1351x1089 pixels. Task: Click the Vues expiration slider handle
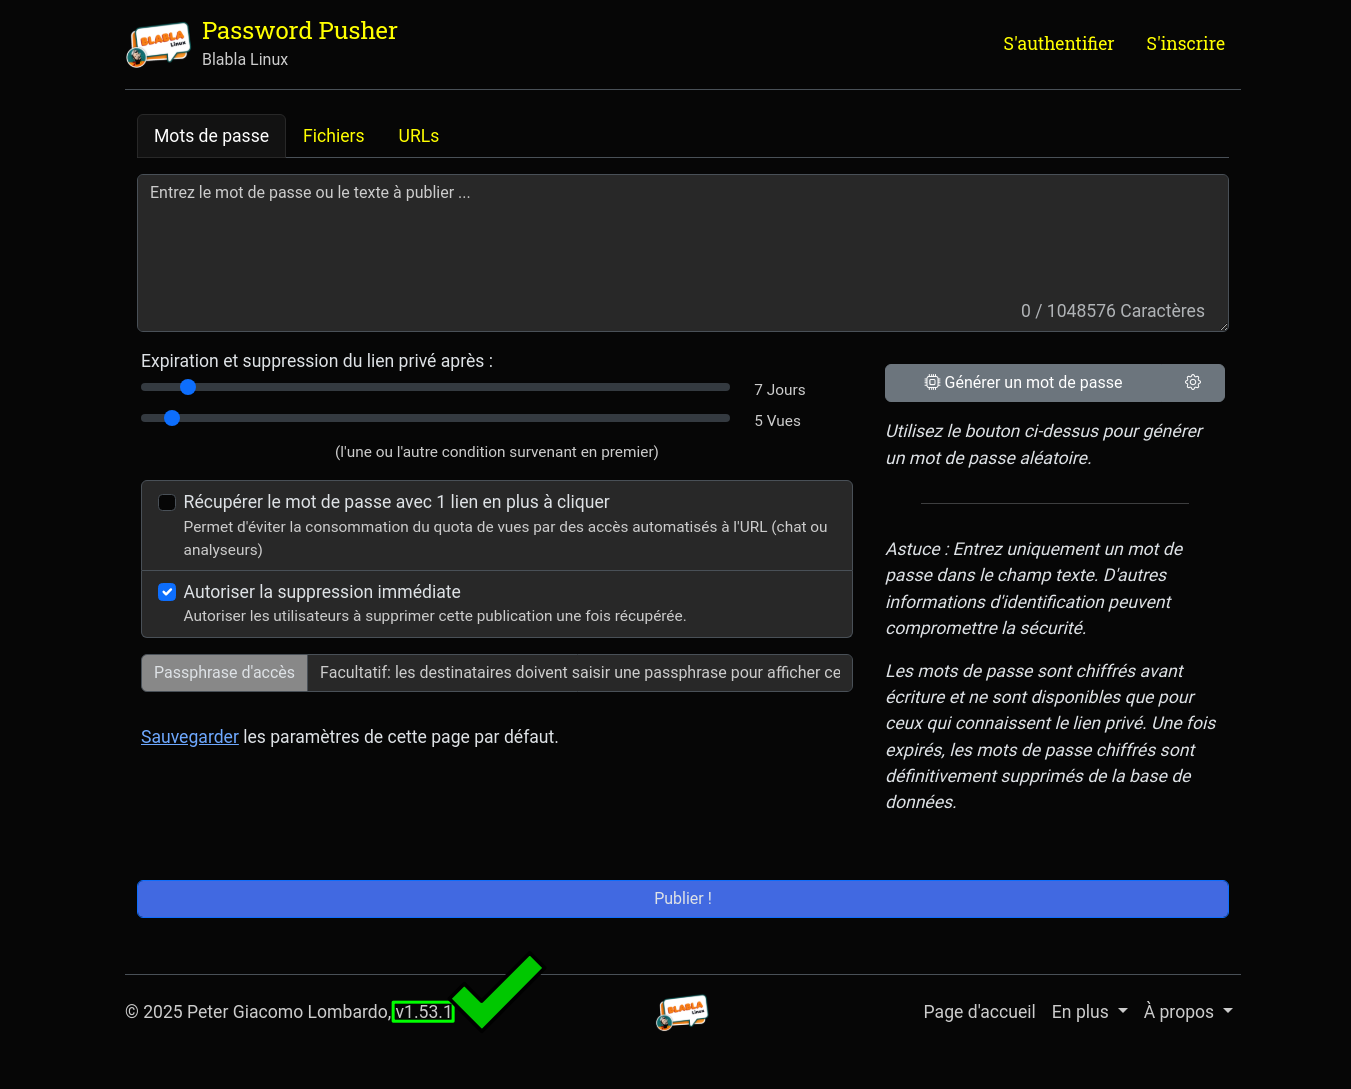pyautogui.click(x=172, y=418)
